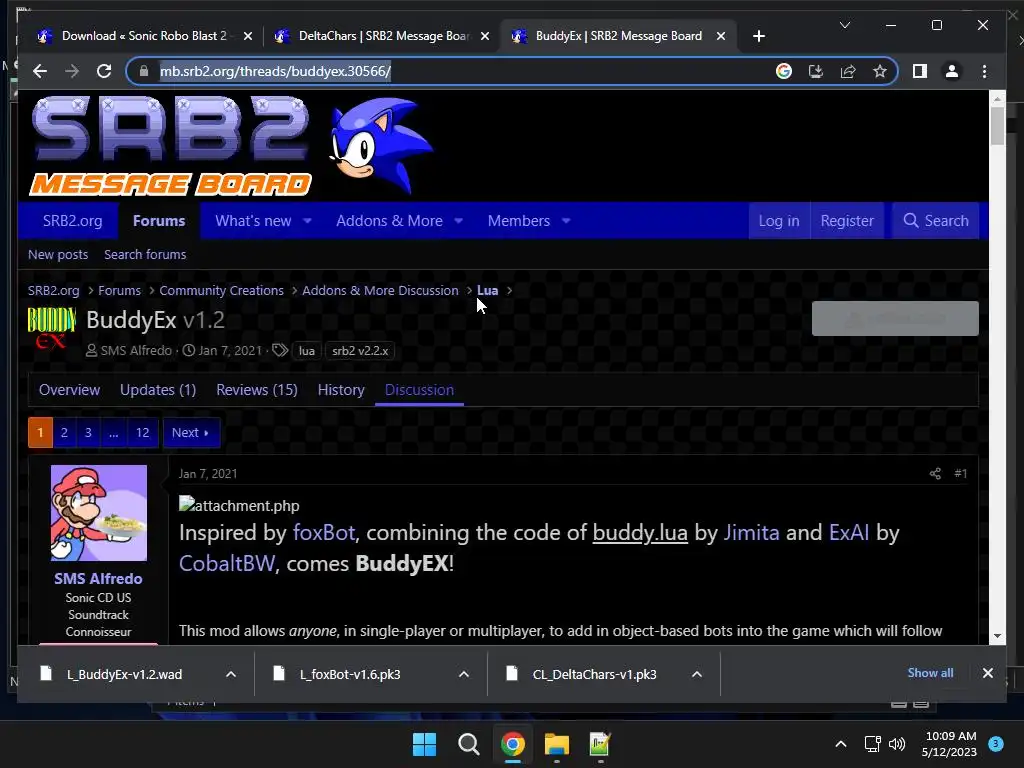This screenshot has height=768, width=1024.
Task: Open Windows taskbar search
Action: coord(468,744)
